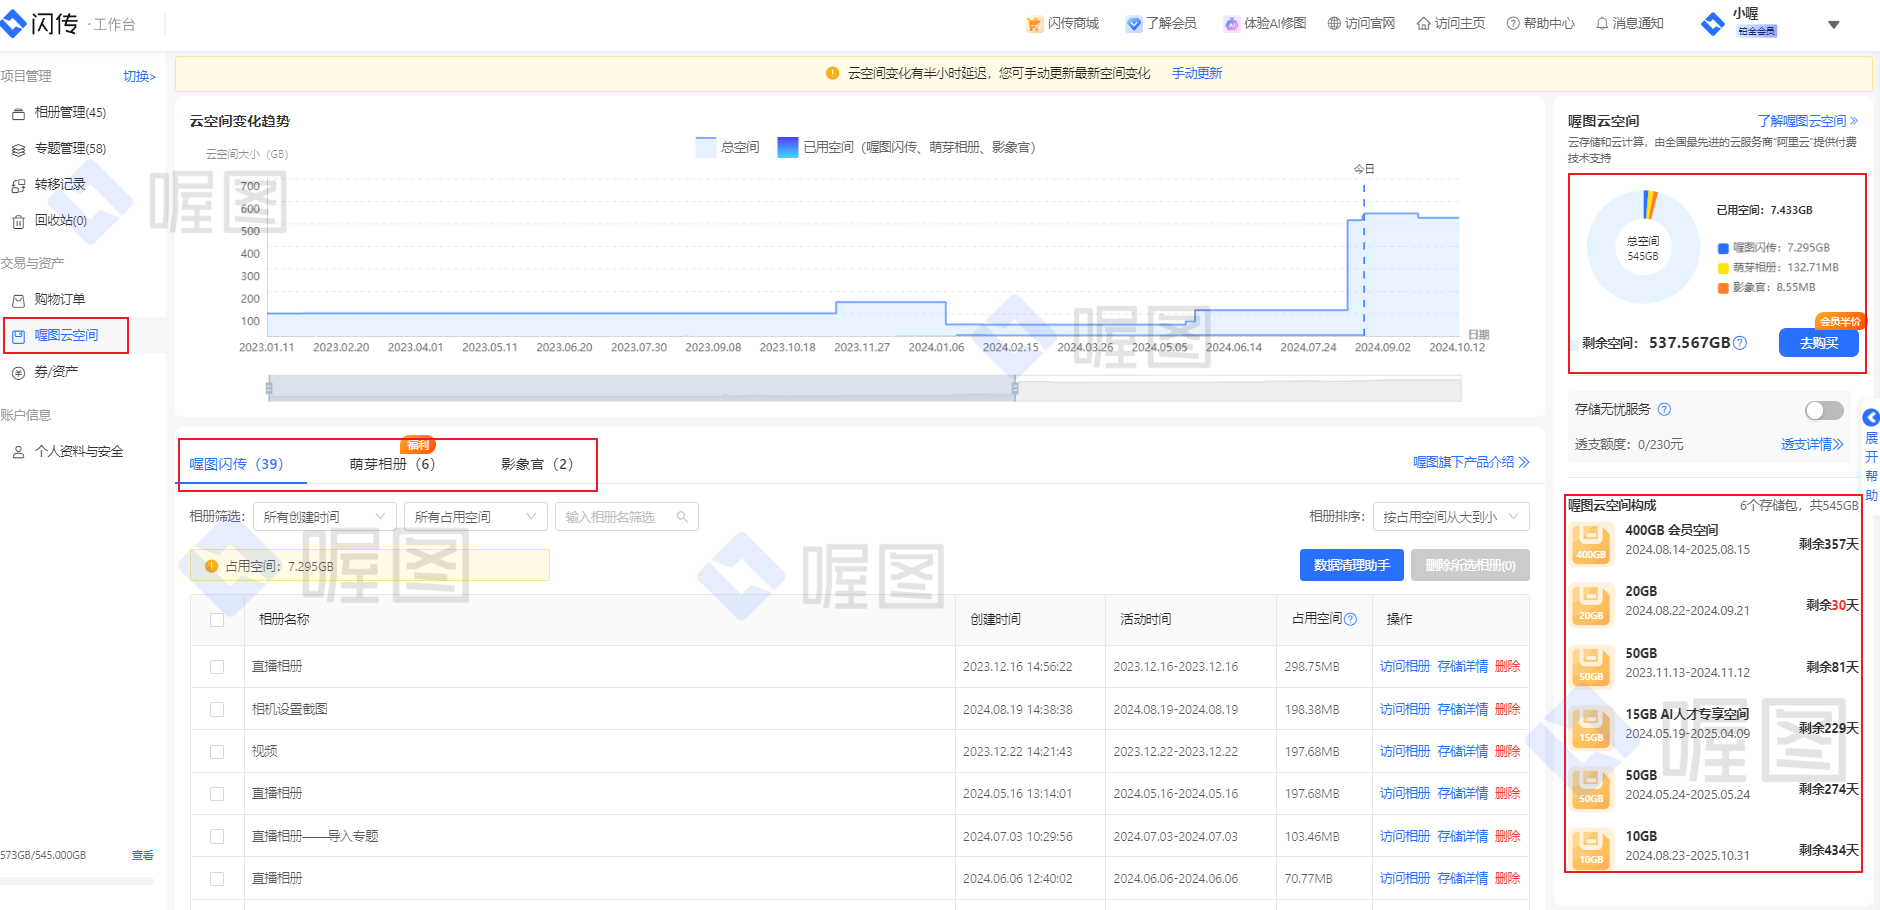Click help icon next to 剩余空间
This screenshot has width=1880, height=910.
tap(1740, 343)
